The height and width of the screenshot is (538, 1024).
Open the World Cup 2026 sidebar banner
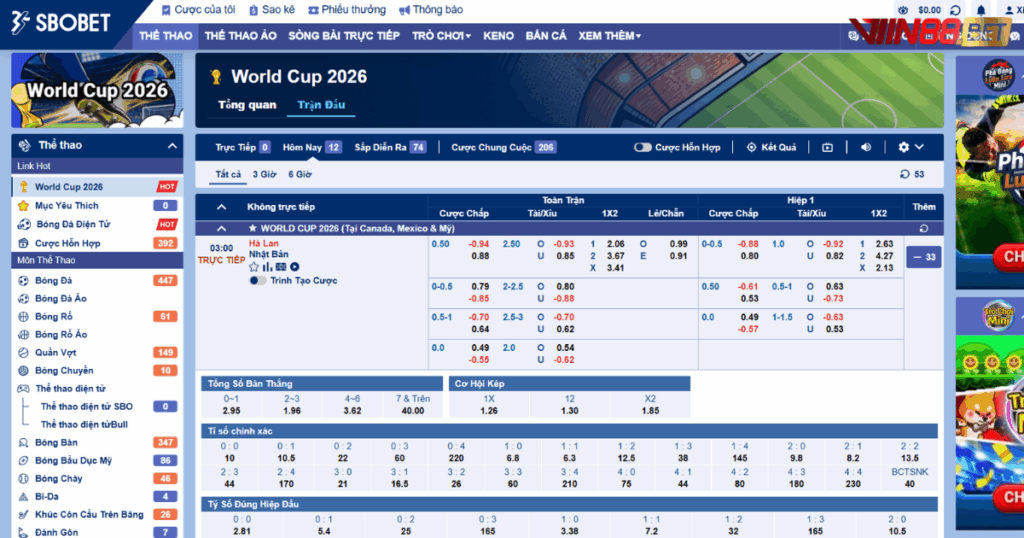coord(97,90)
